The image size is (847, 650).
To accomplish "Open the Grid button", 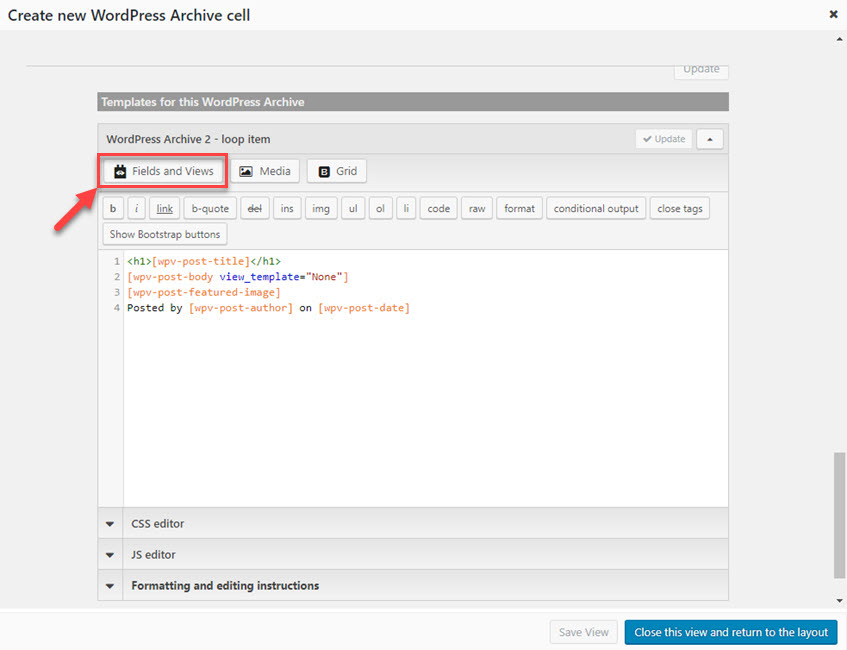I will click(x=337, y=171).
